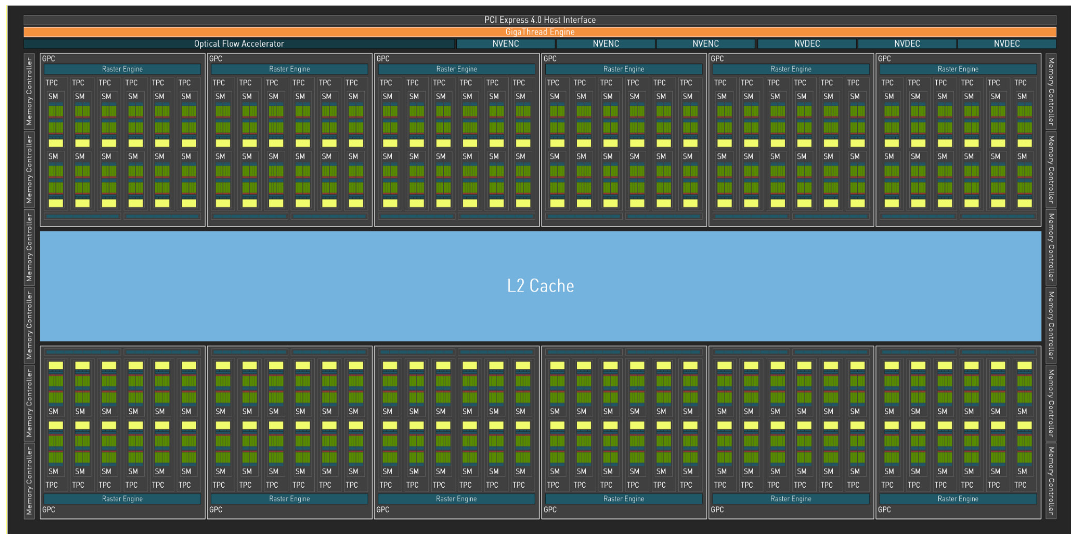Select the orange GigaThread Engine bar
Screen dimensions: 1071x534
539,32
